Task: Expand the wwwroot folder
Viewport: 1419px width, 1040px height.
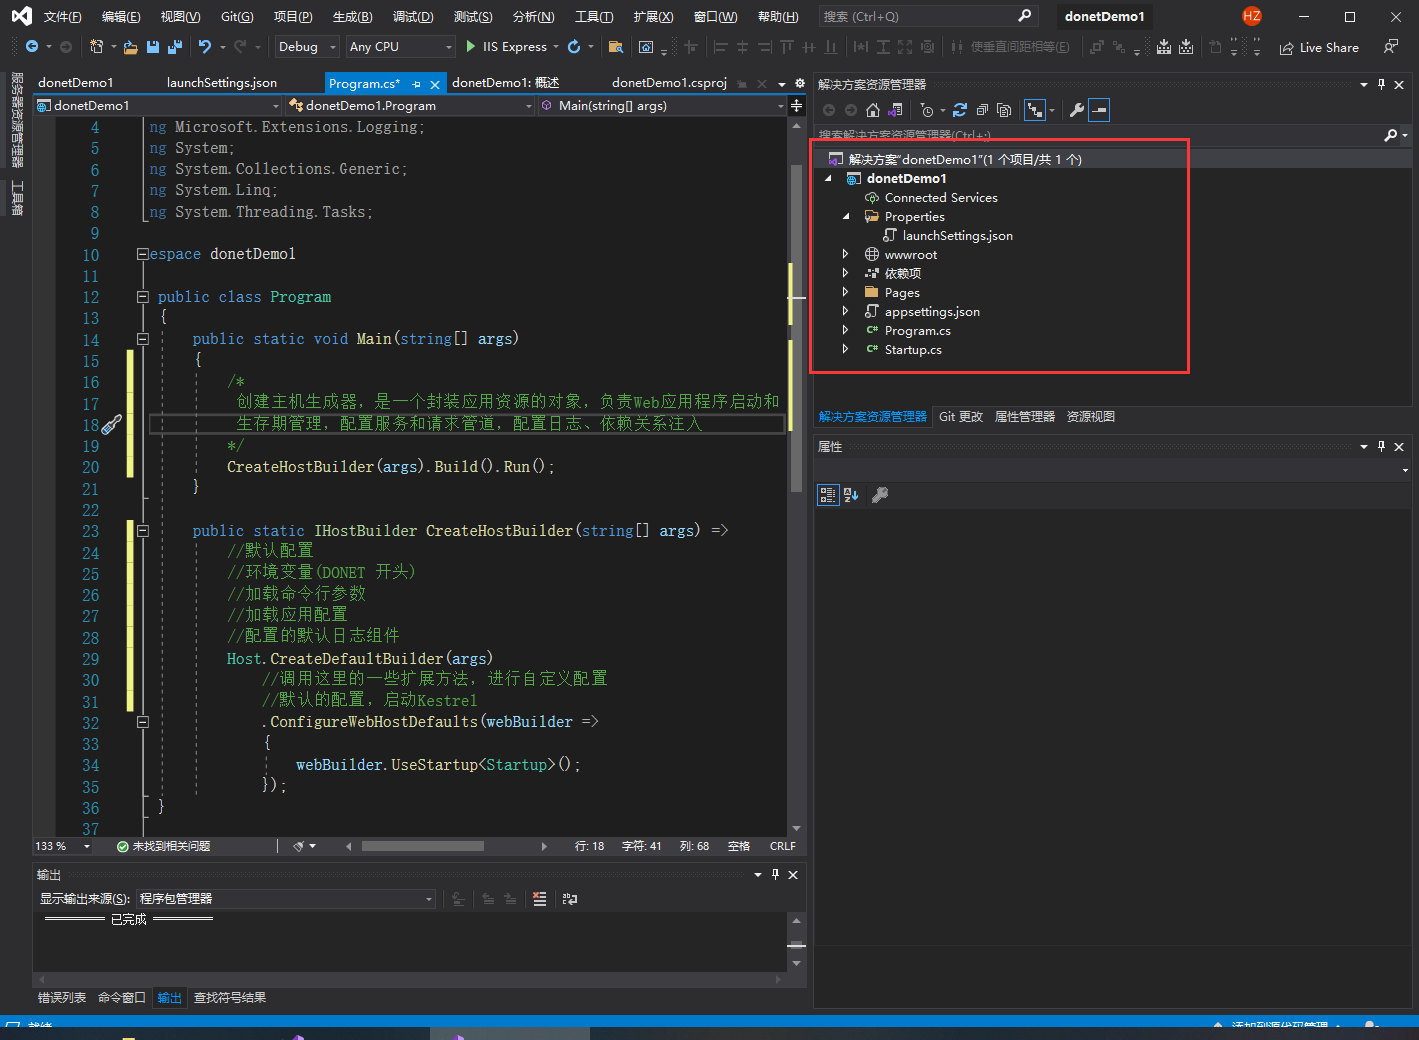Action: point(846,254)
